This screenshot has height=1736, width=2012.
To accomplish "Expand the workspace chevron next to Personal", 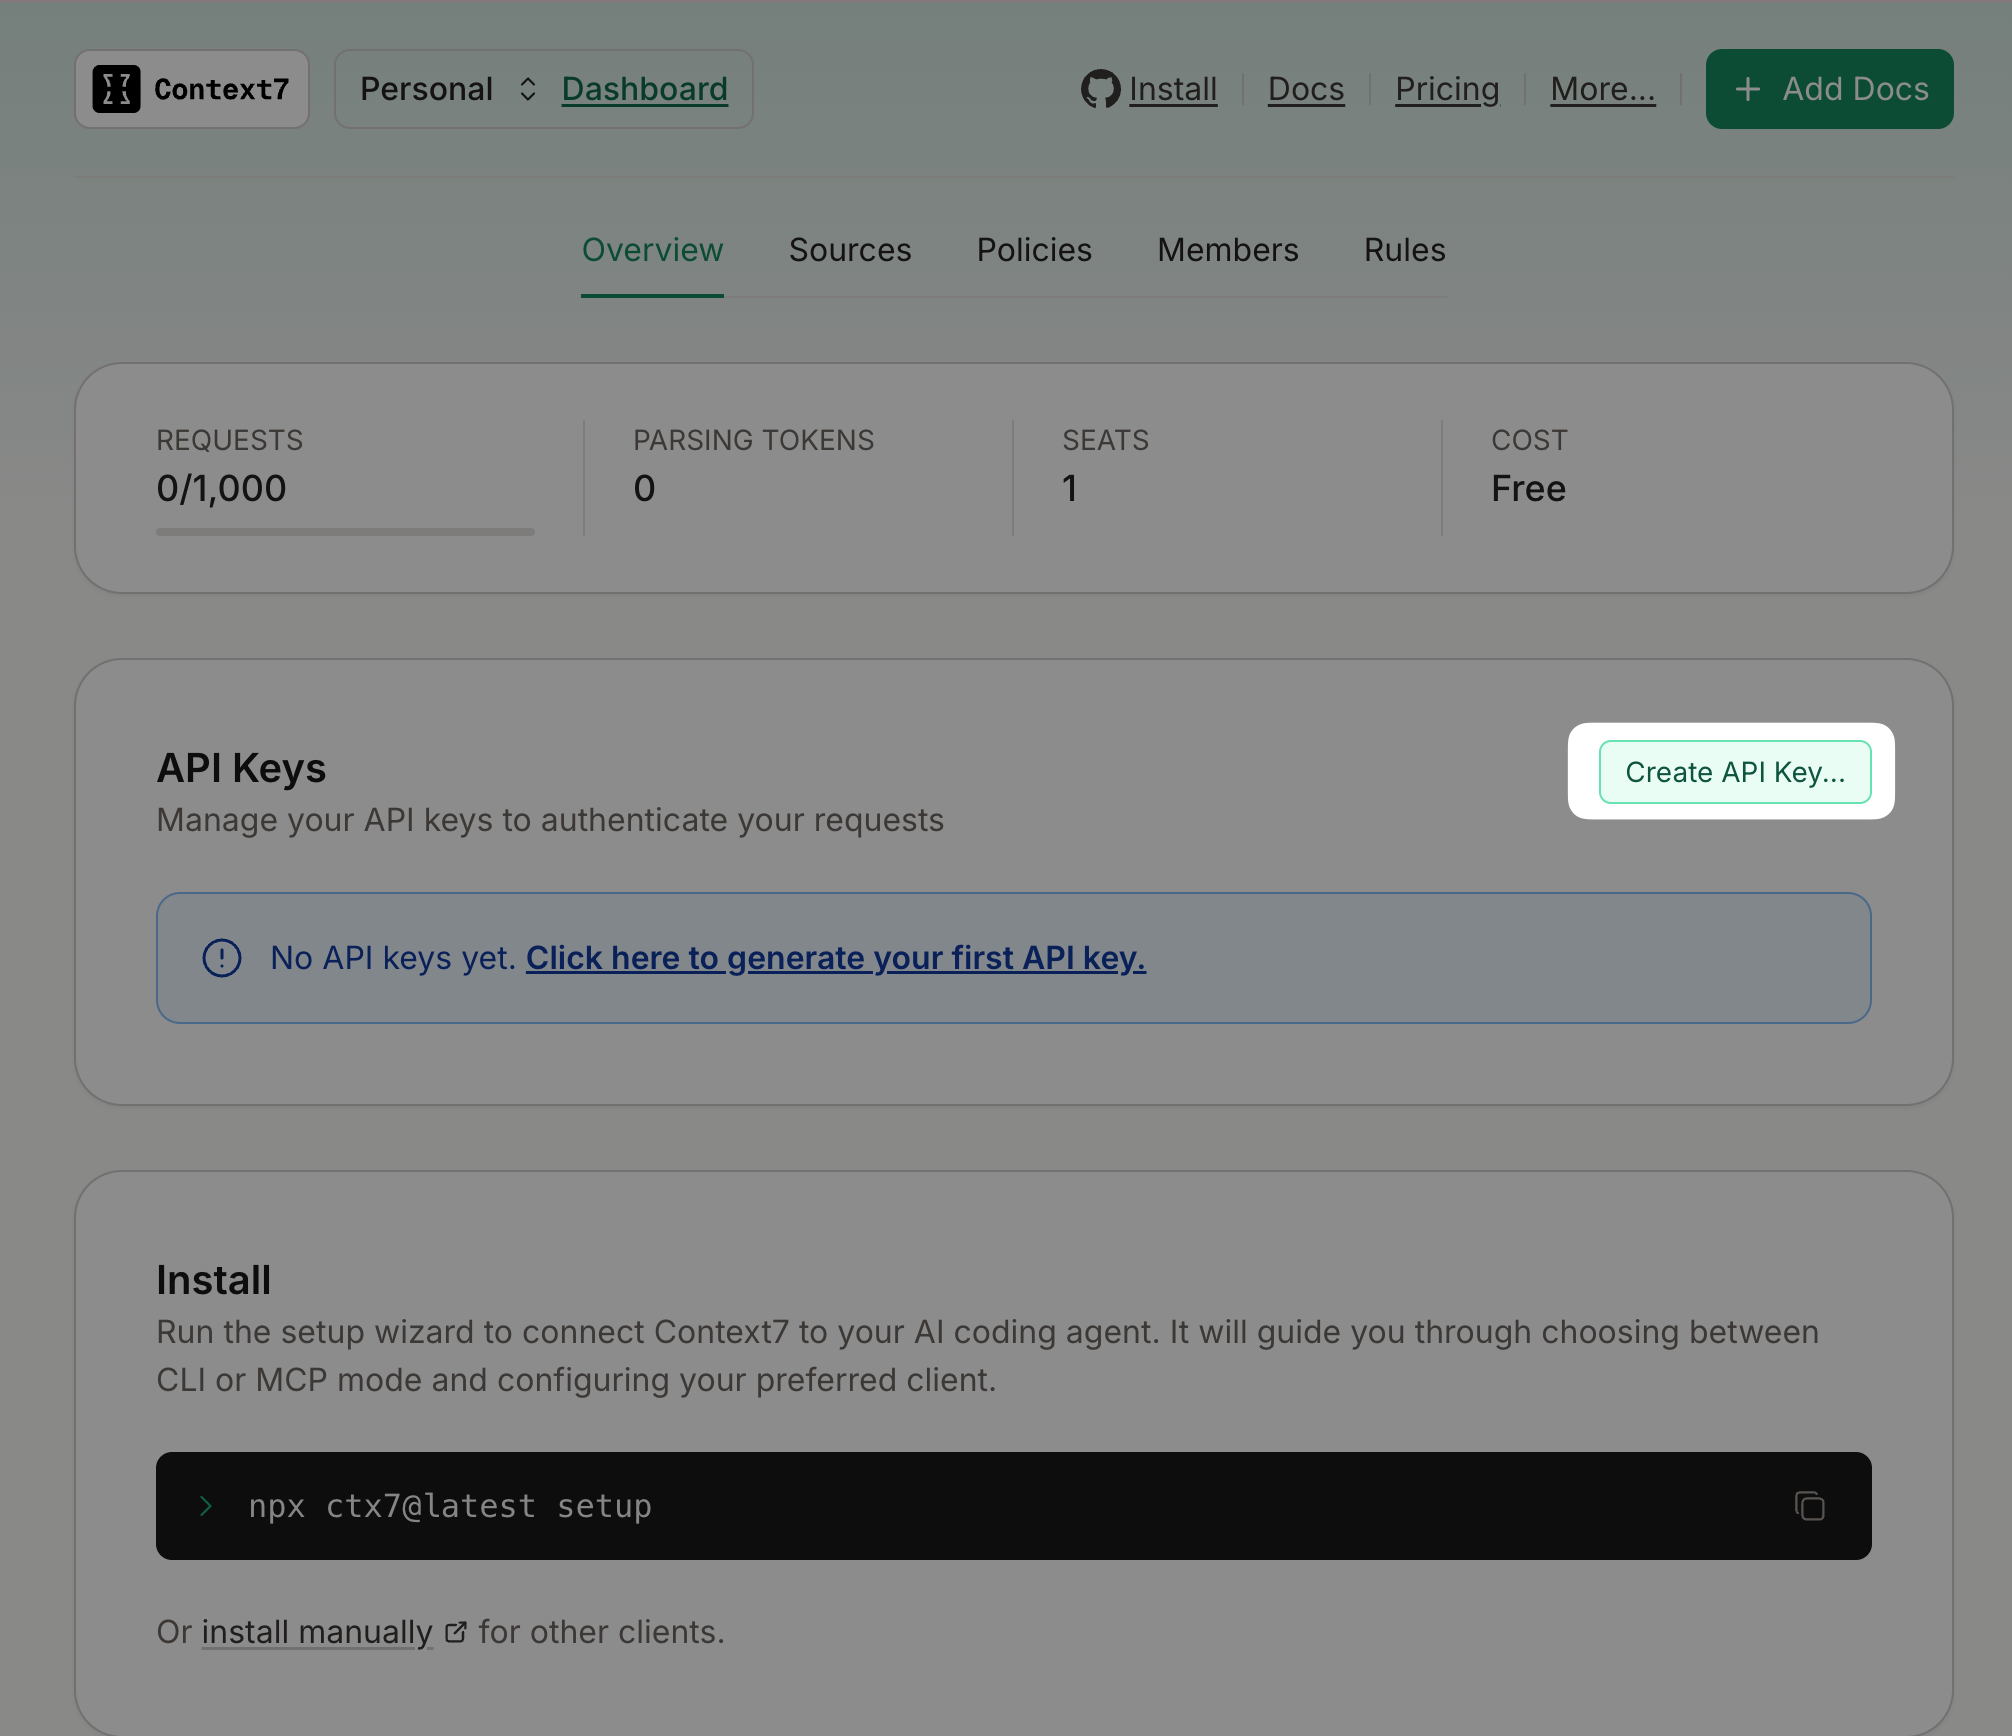I will coord(527,88).
